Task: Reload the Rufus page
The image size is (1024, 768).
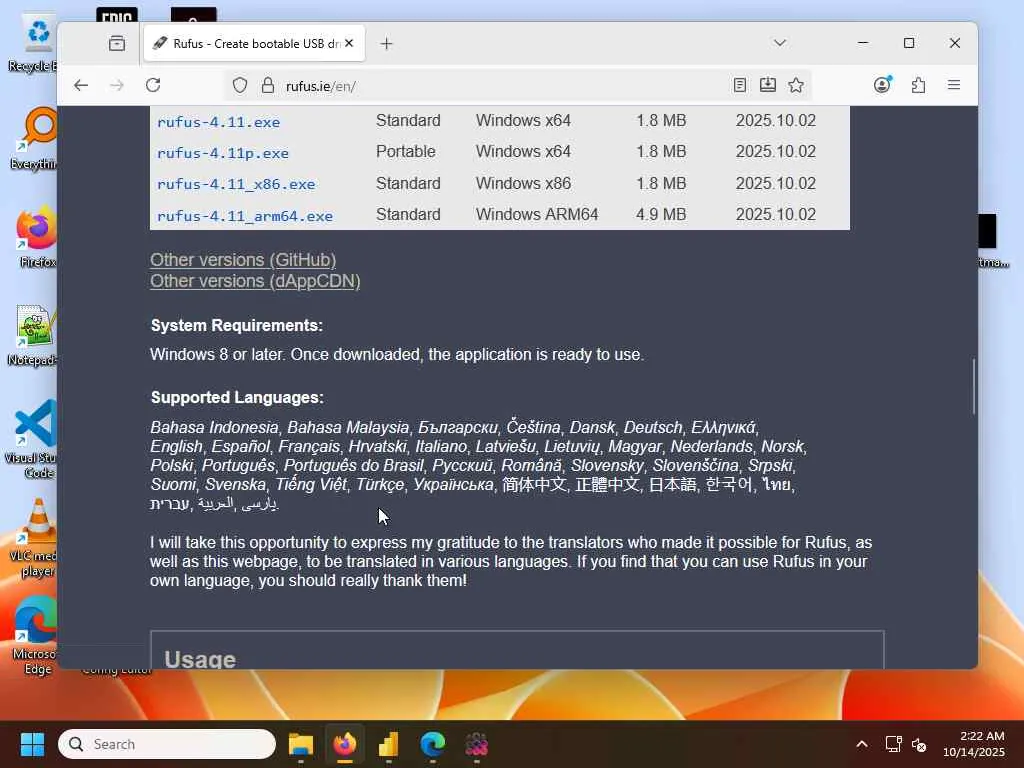Action: [153, 86]
